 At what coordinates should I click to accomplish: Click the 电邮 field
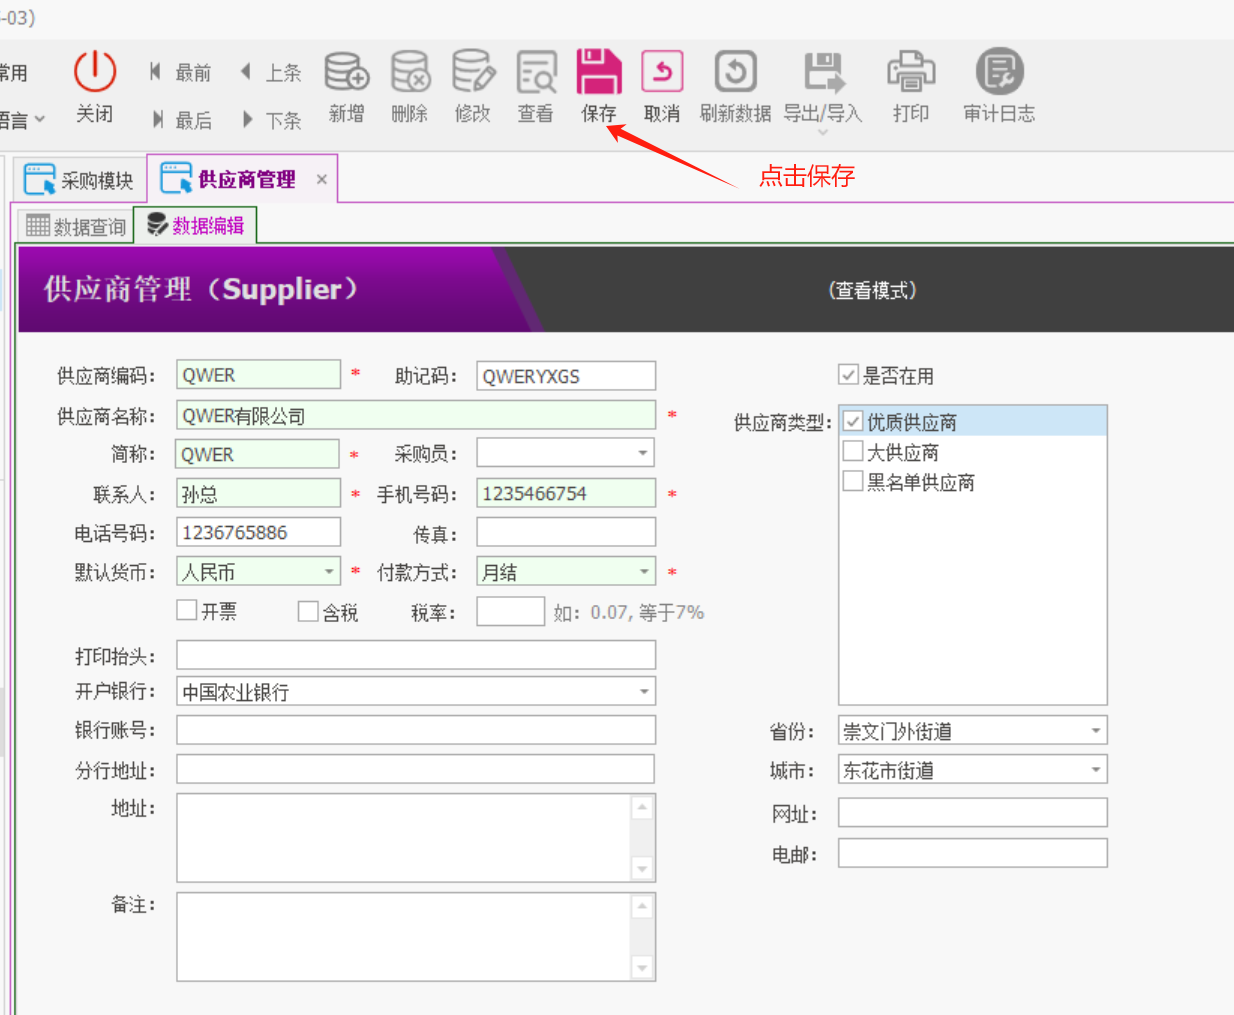pos(973,853)
